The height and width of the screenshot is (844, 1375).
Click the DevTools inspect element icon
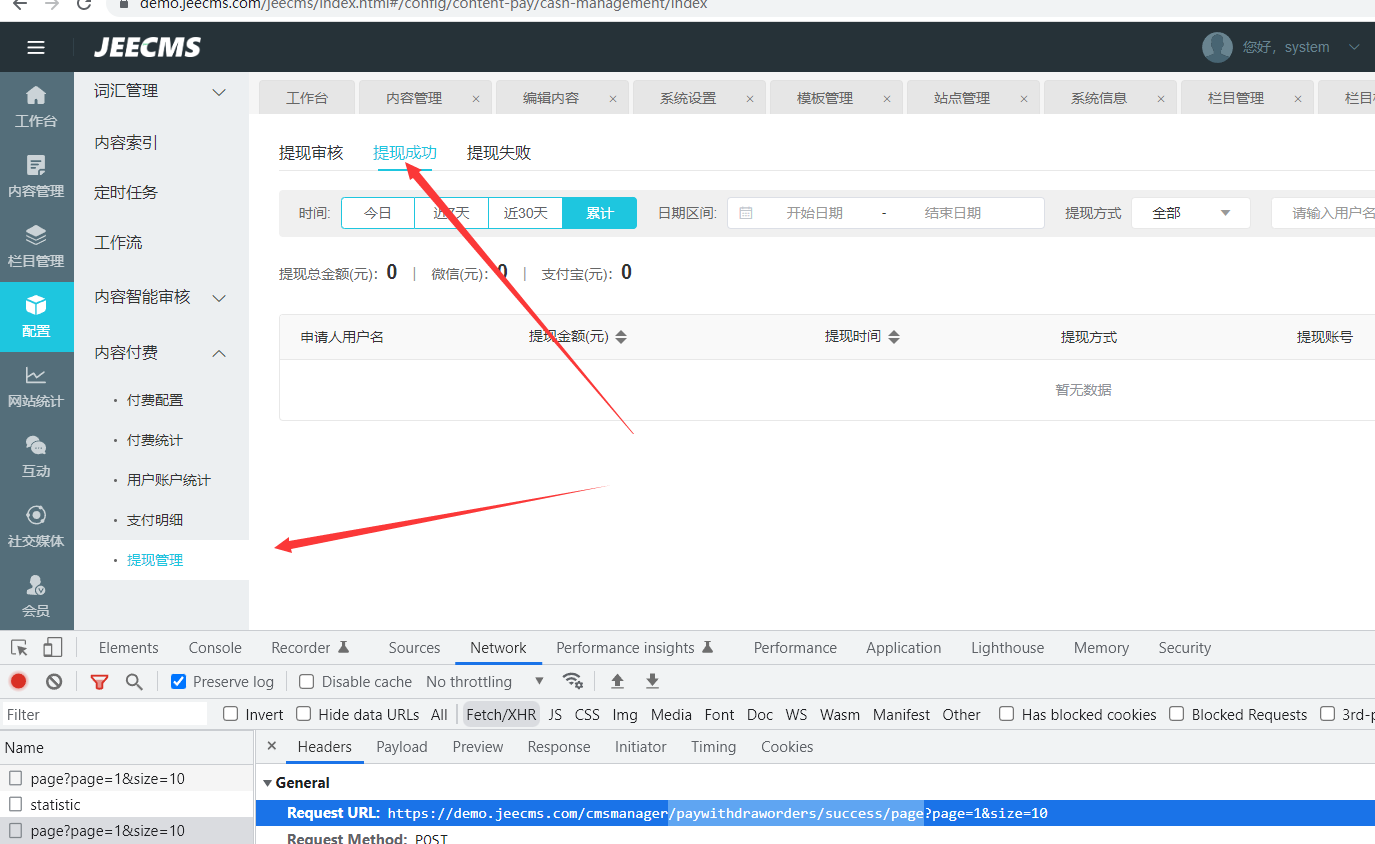click(20, 648)
